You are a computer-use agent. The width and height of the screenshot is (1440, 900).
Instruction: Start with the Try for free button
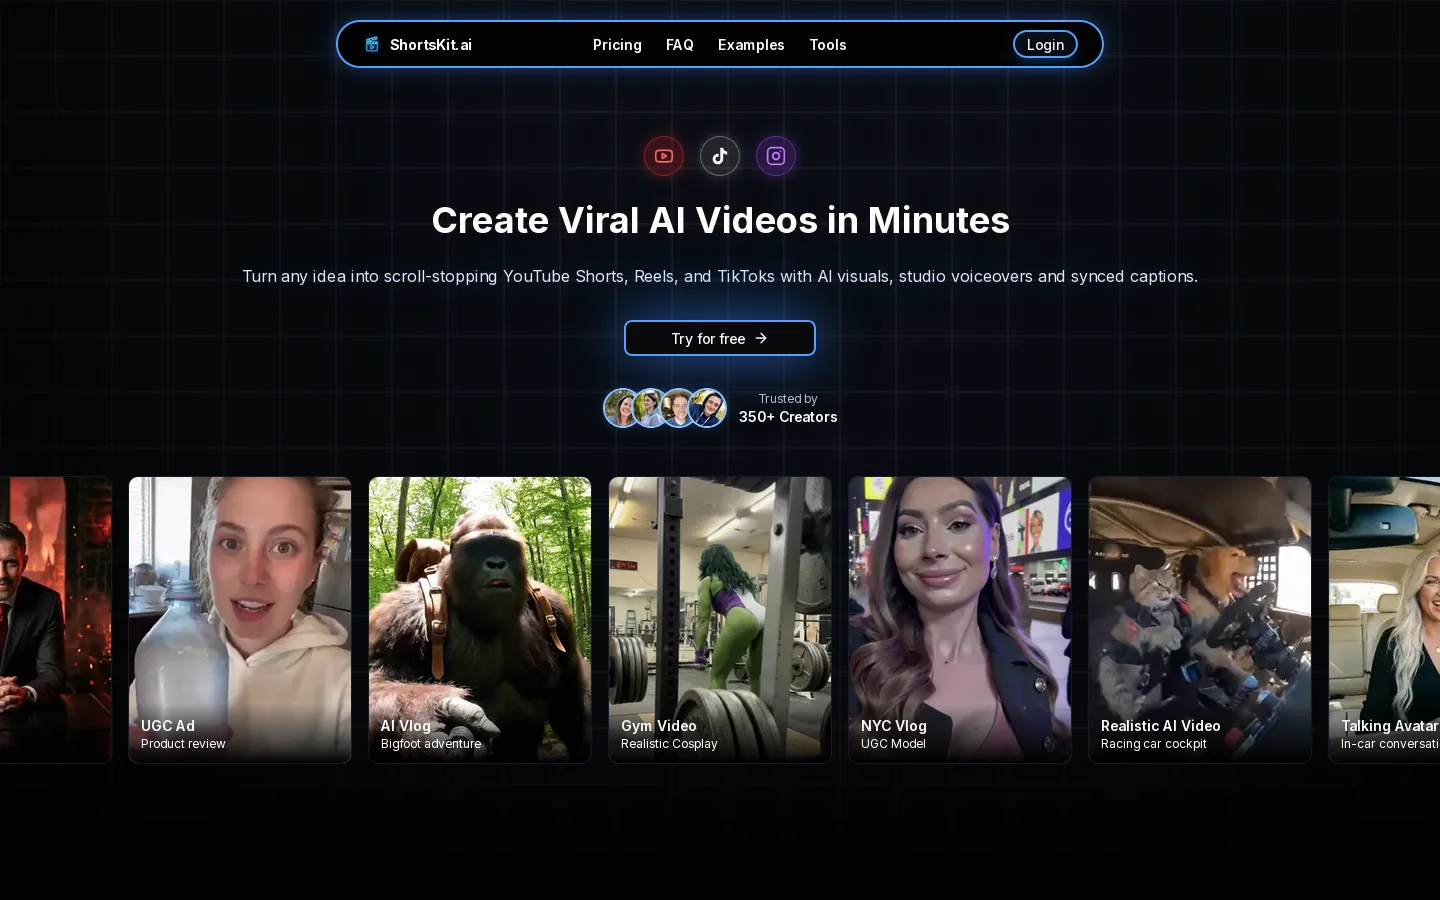pos(720,338)
